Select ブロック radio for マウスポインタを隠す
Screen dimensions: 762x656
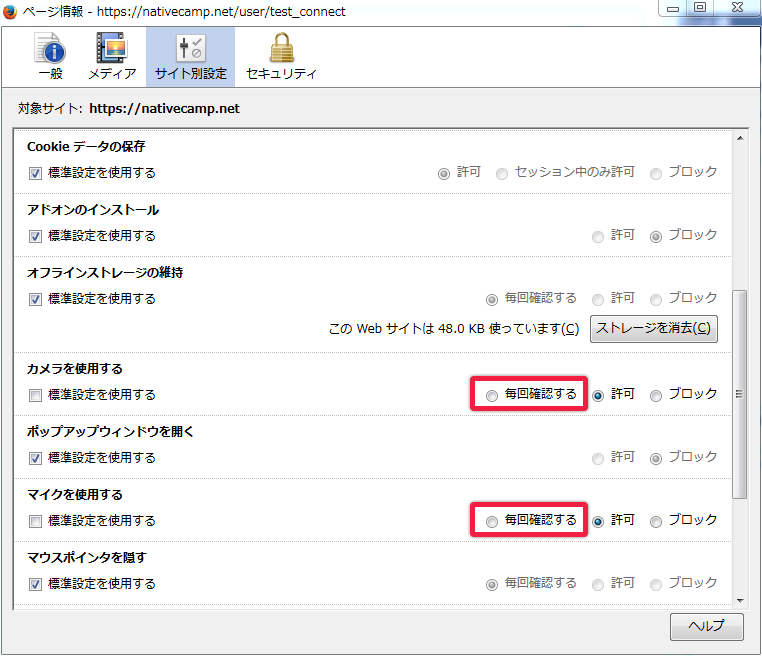pos(656,584)
